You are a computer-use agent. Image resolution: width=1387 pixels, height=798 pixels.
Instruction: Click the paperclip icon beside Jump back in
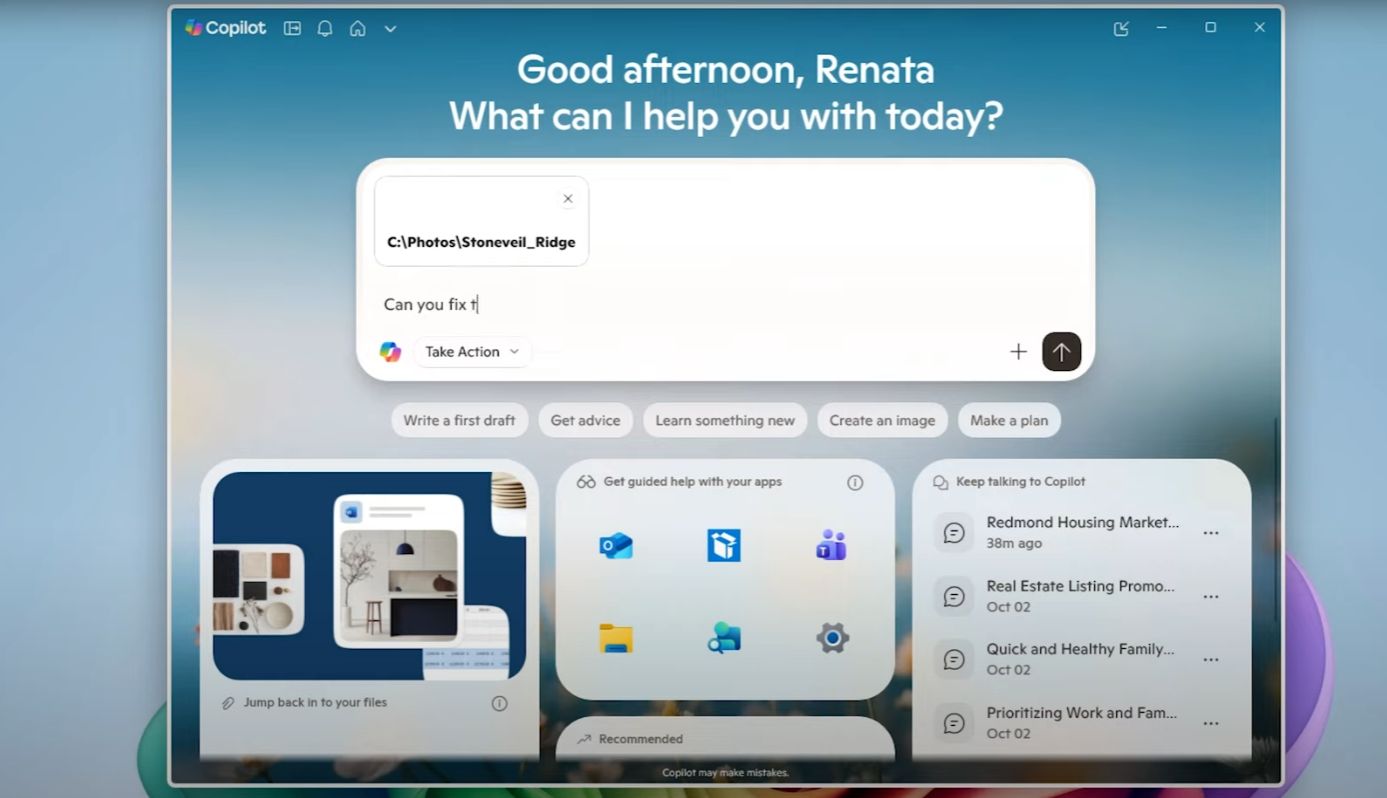pyautogui.click(x=228, y=704)
